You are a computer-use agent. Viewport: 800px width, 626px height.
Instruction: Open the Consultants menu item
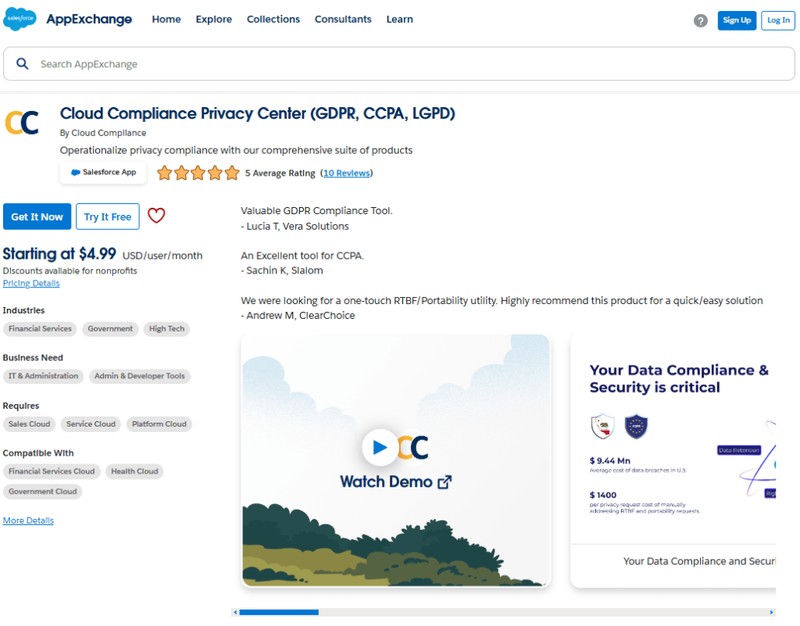pyautogui.click(x=343, y=19)
